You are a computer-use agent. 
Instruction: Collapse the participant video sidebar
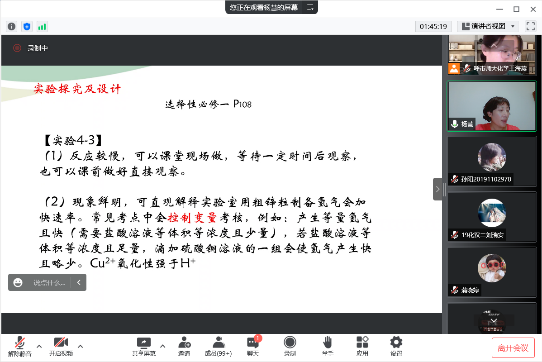[x=437, y=189]
